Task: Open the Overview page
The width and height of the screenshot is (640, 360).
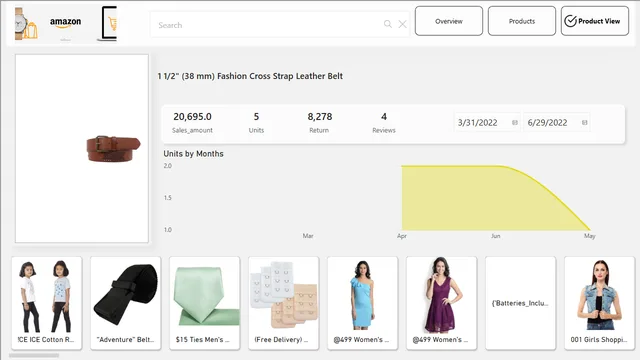Action: click(449, 21)
